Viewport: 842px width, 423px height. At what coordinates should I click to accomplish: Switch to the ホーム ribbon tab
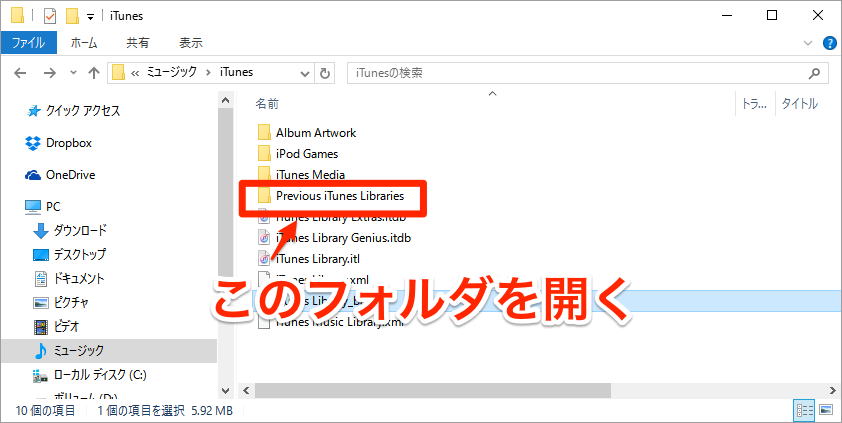tap(84, 43)
